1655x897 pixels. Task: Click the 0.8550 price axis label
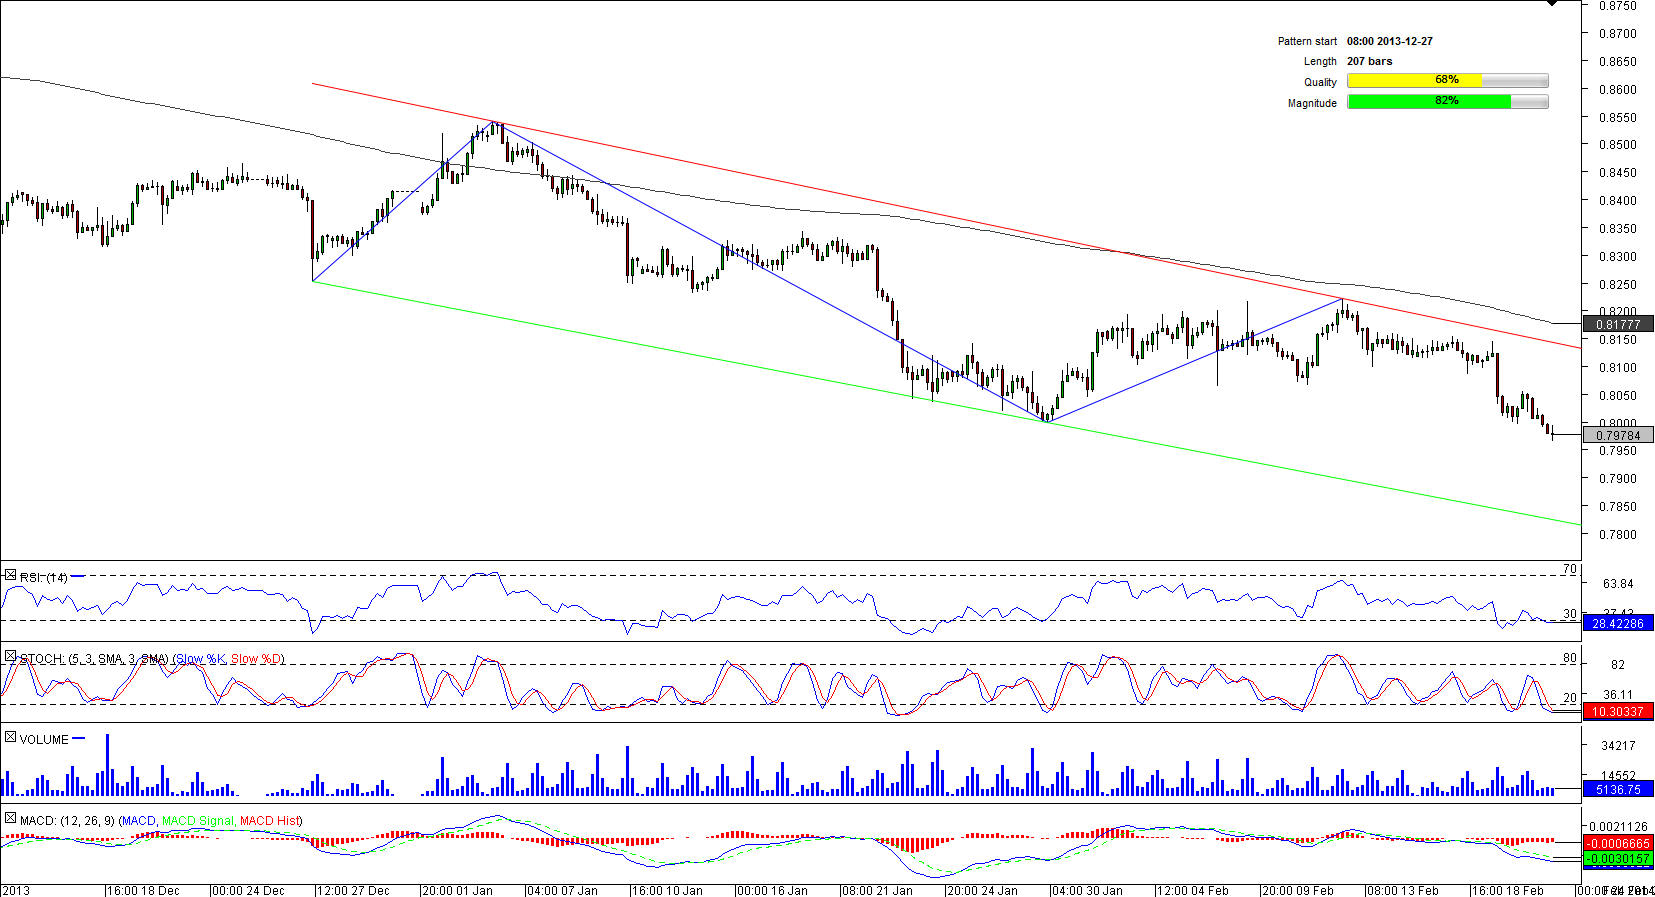1618,117
